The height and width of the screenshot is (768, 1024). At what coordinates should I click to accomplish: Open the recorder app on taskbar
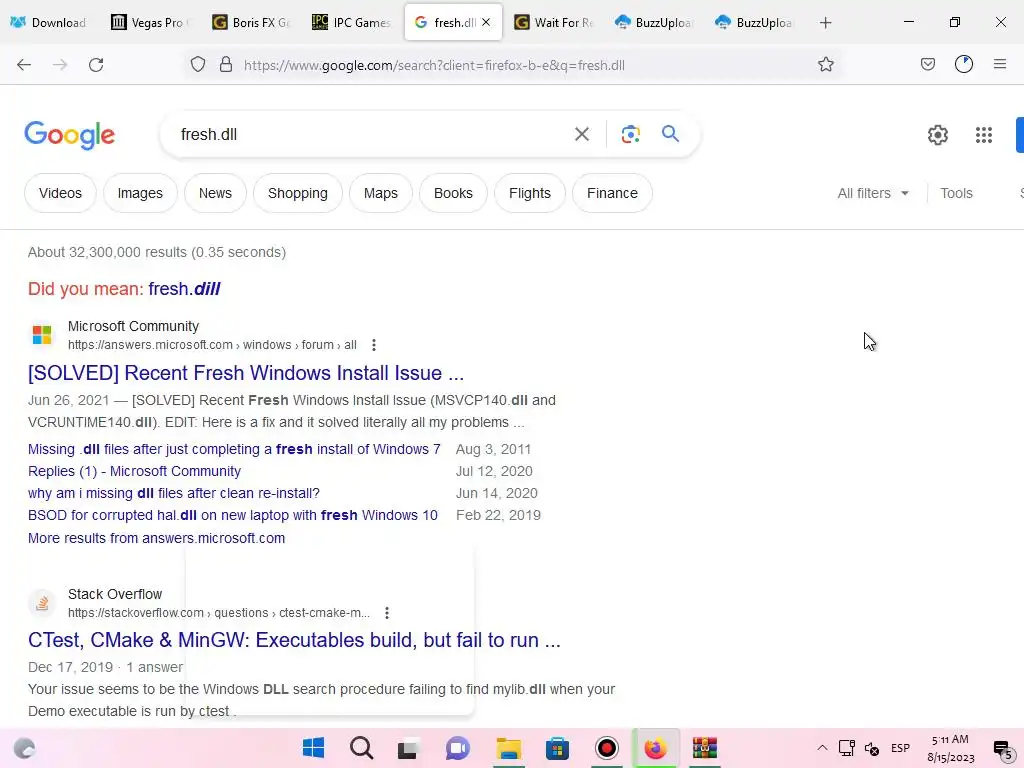607,748
